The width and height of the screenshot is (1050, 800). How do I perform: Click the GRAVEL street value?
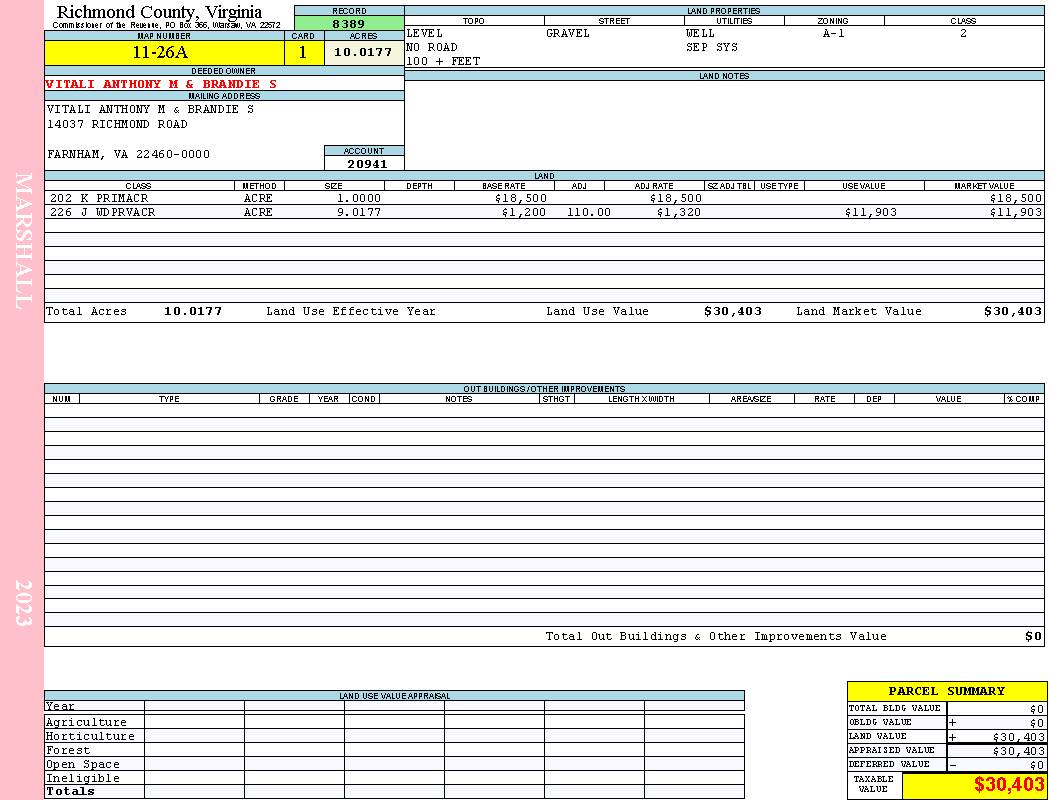(x=568, y=33)
